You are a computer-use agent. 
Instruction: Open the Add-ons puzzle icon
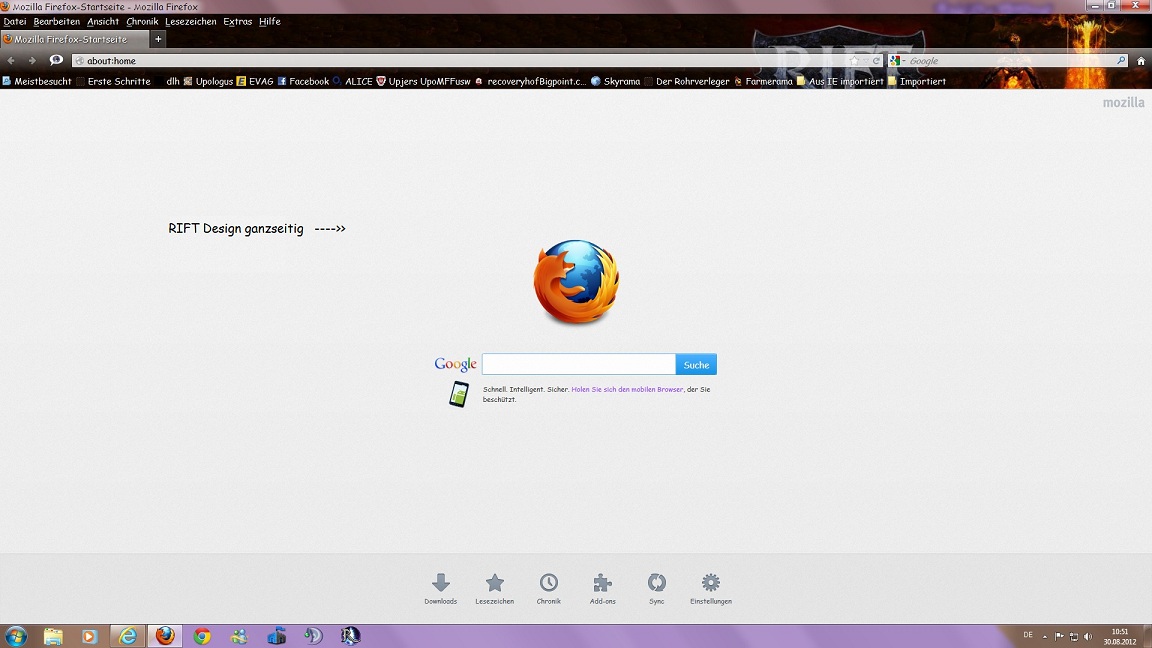point(602,583)
